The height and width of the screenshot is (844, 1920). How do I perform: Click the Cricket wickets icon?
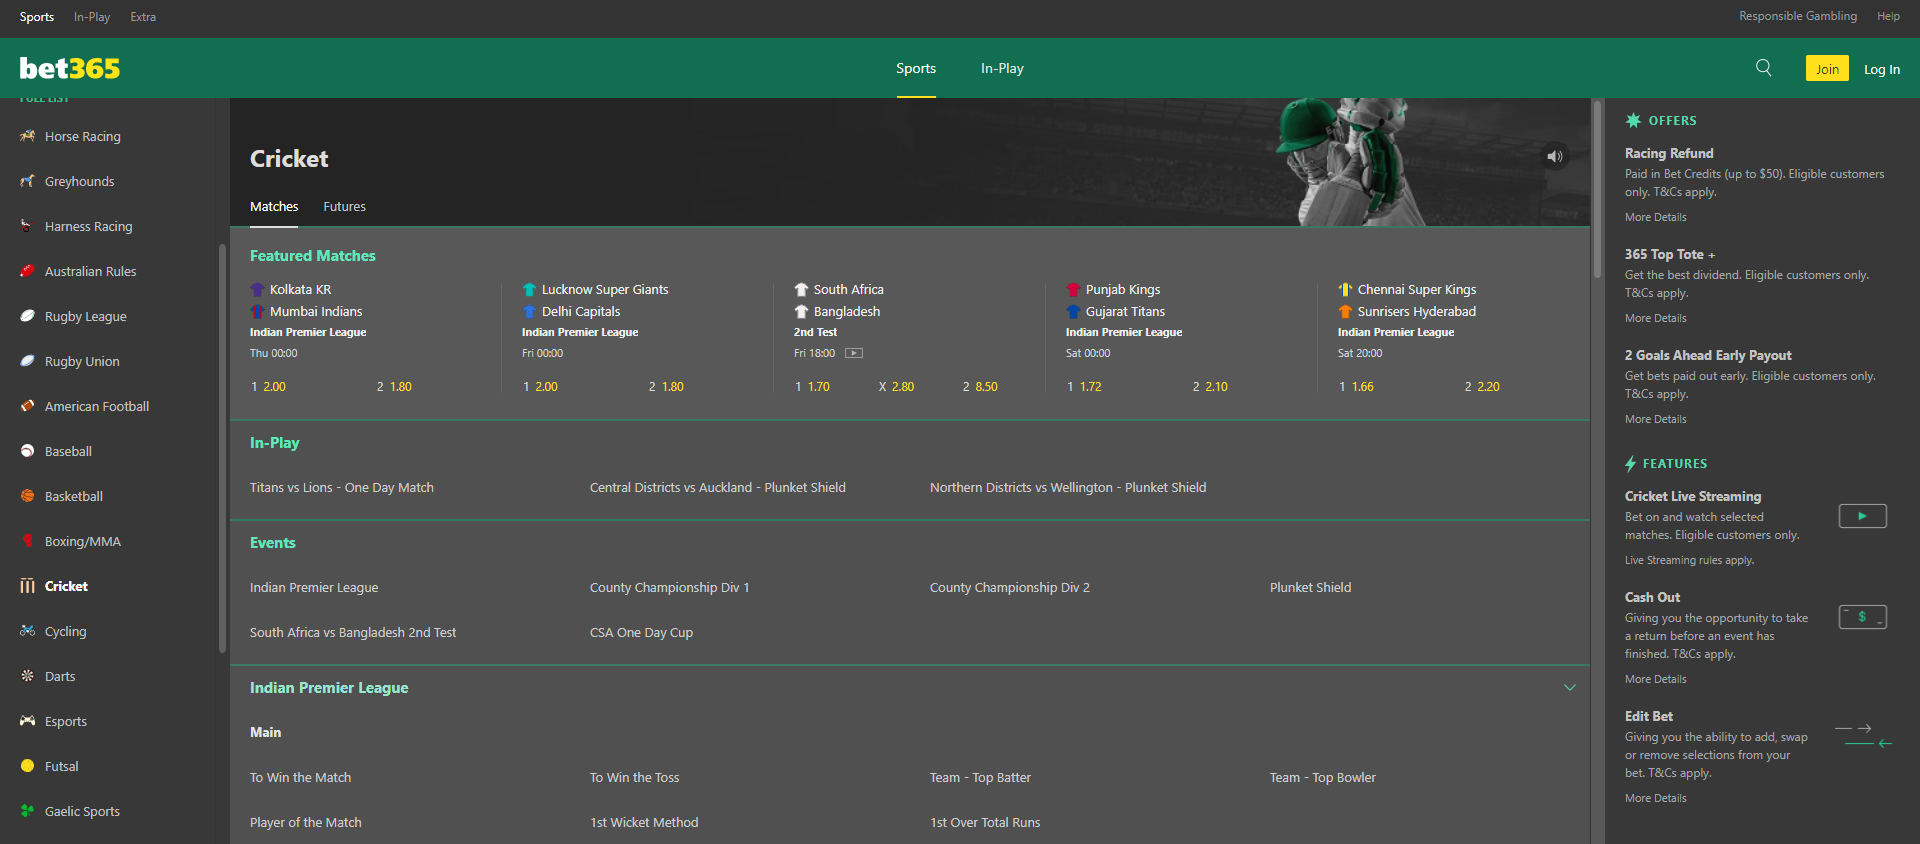click(x=27, y=586)
